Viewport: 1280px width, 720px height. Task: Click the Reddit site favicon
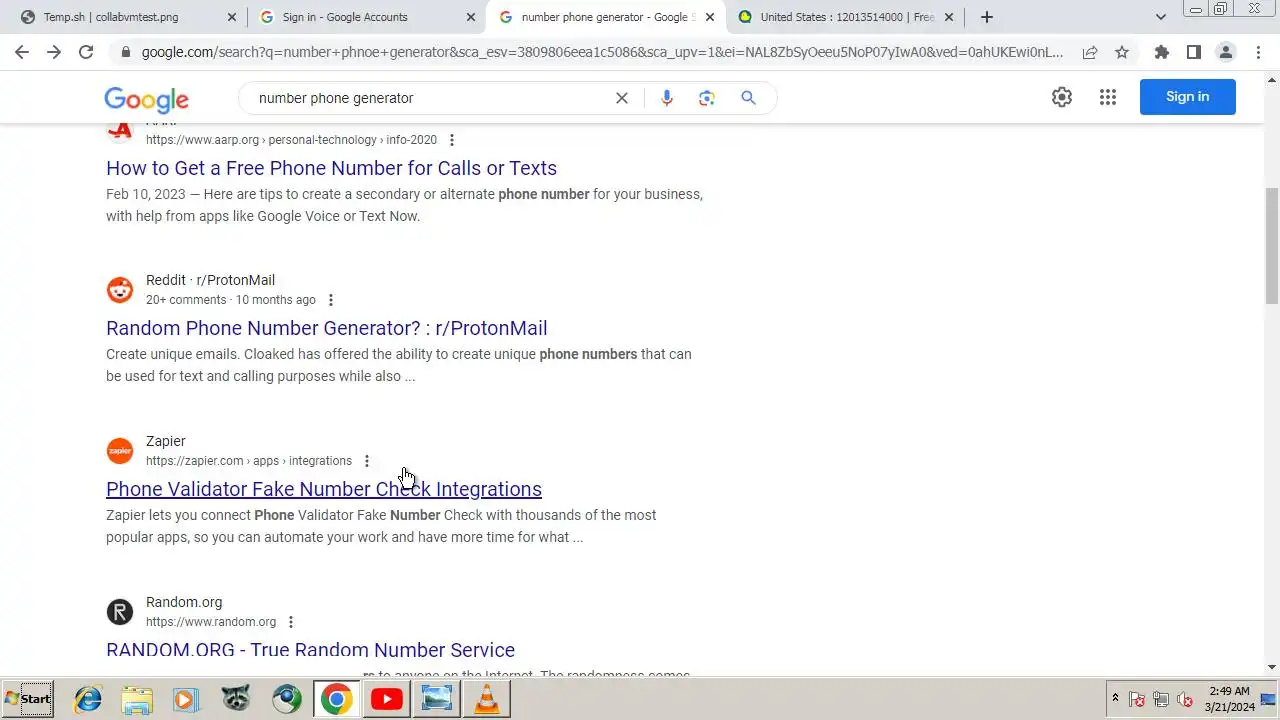(120, 290)
